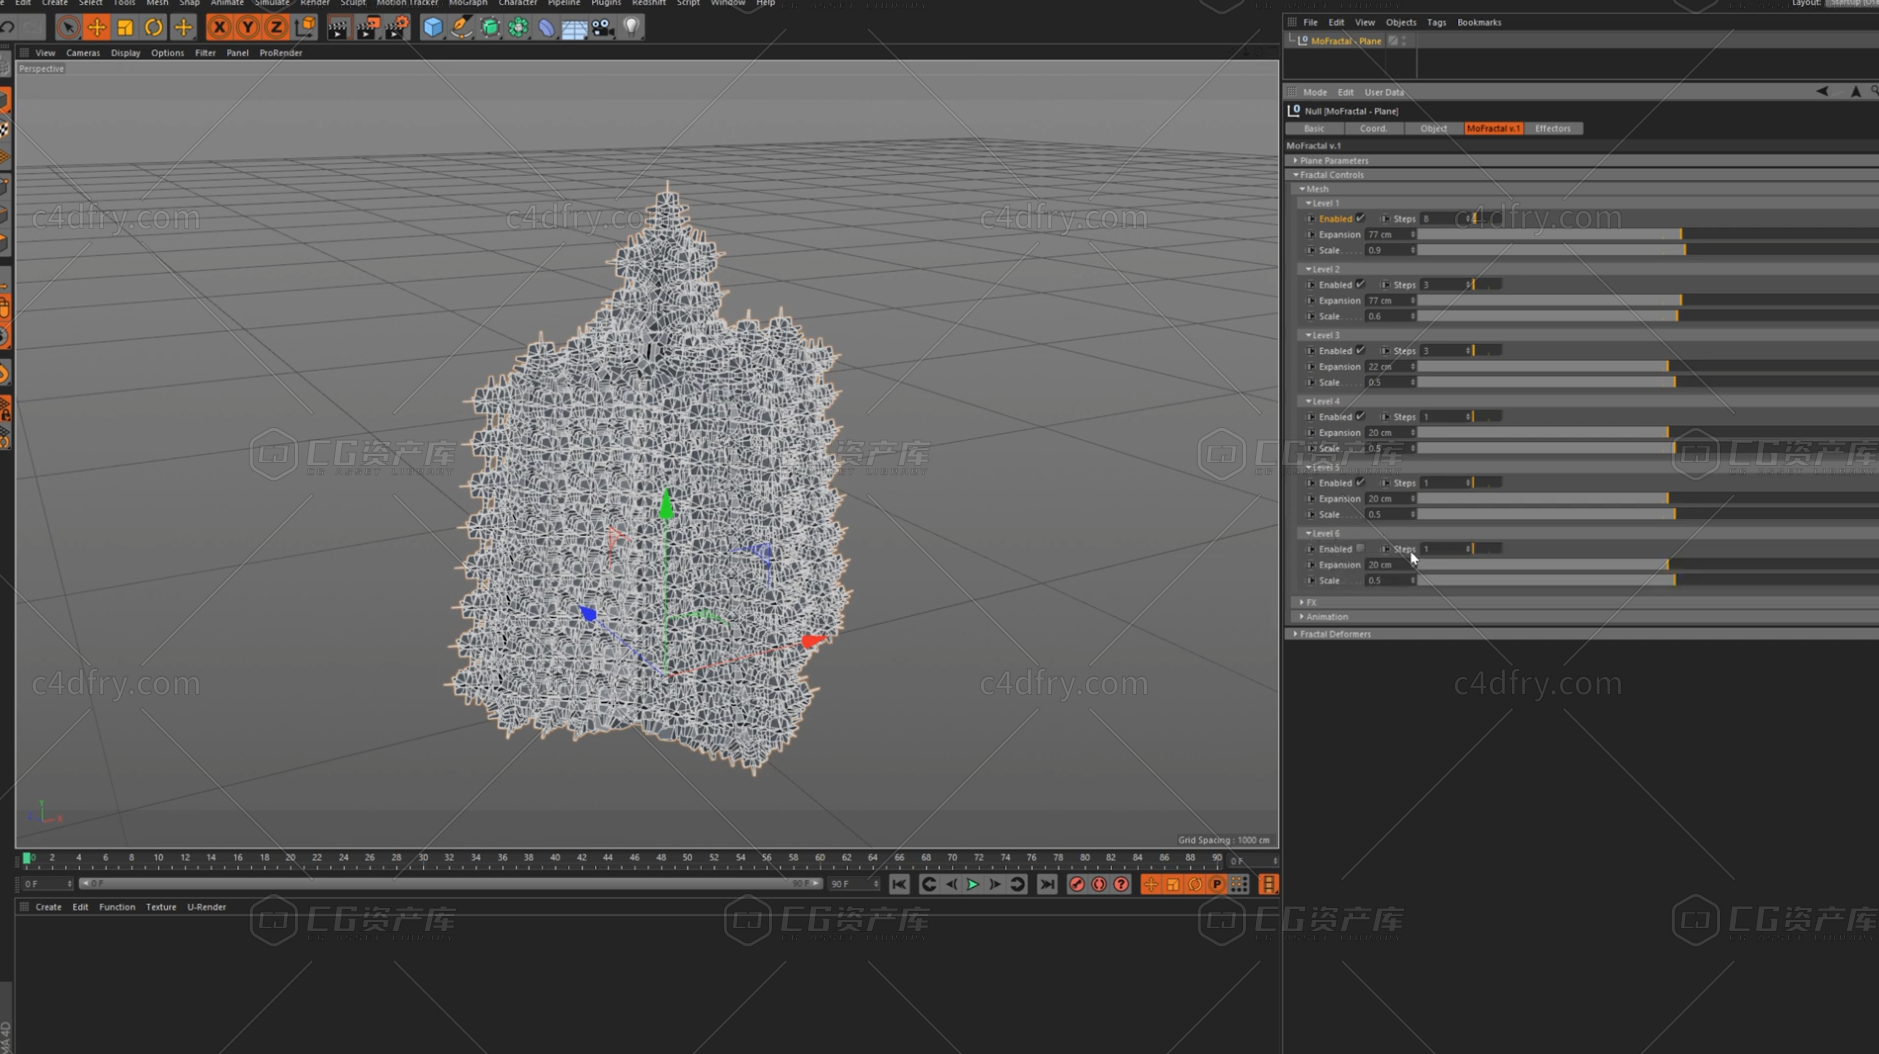Expand Plane Parameters section
Viewport: 1879px width, 1054px height.
[1295, 160]
